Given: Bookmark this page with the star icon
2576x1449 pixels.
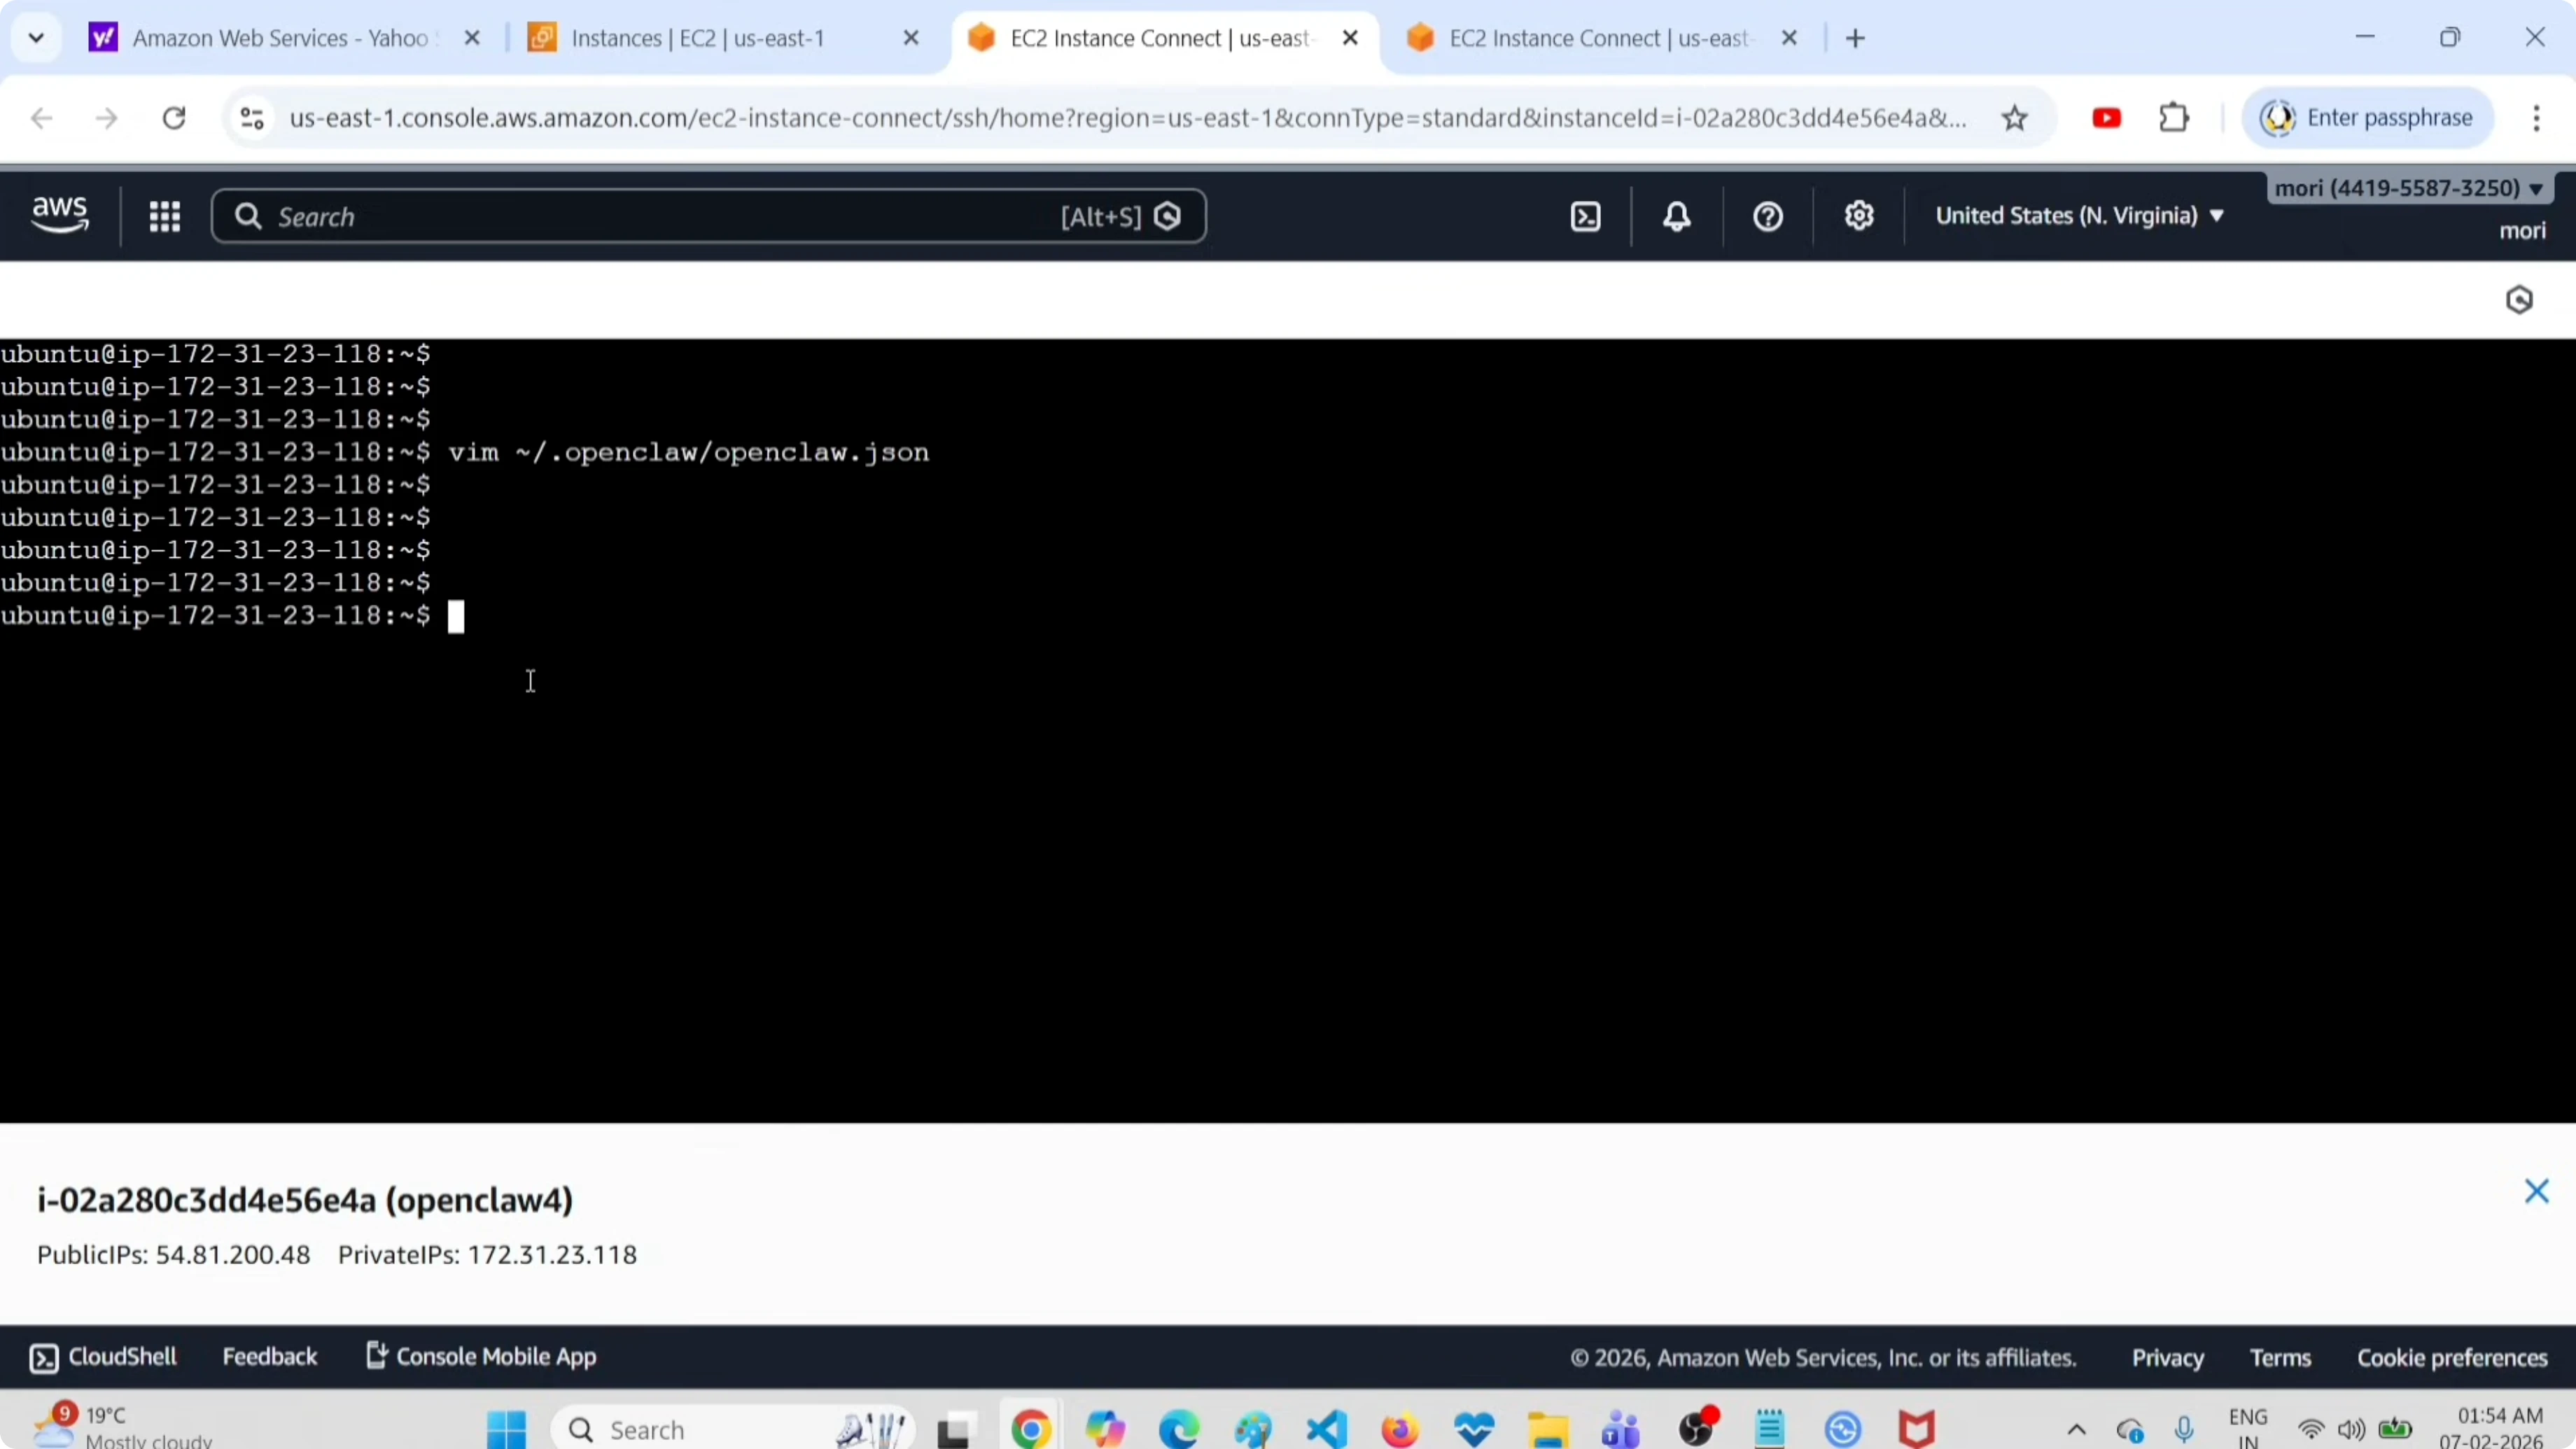Looking at the screenshot, I should tap(2014, 119).
